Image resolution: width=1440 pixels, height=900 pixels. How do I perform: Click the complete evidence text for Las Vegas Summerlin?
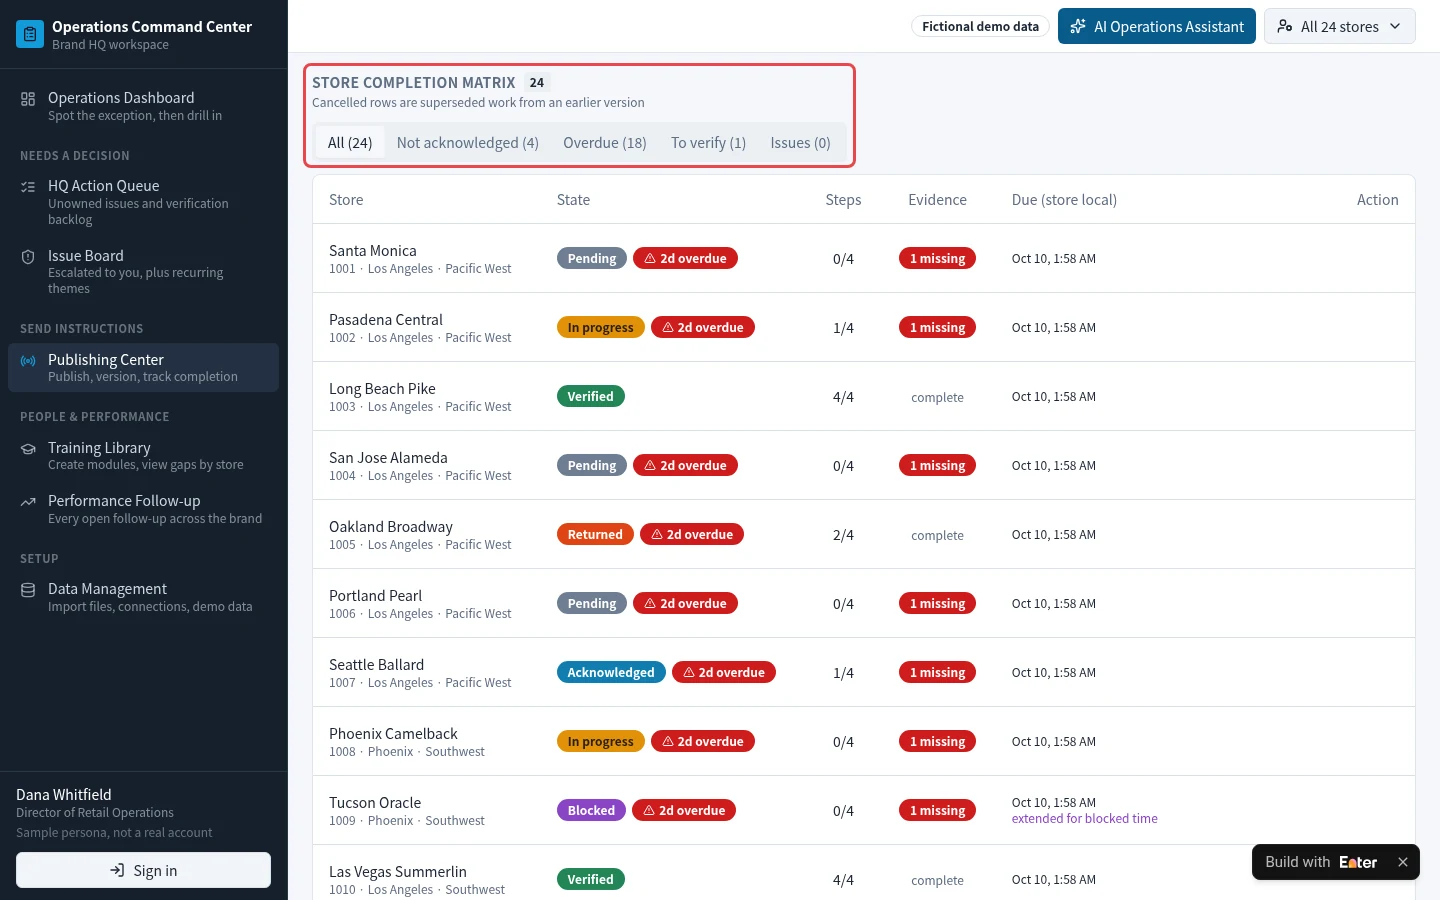click(x=937, y=881)
